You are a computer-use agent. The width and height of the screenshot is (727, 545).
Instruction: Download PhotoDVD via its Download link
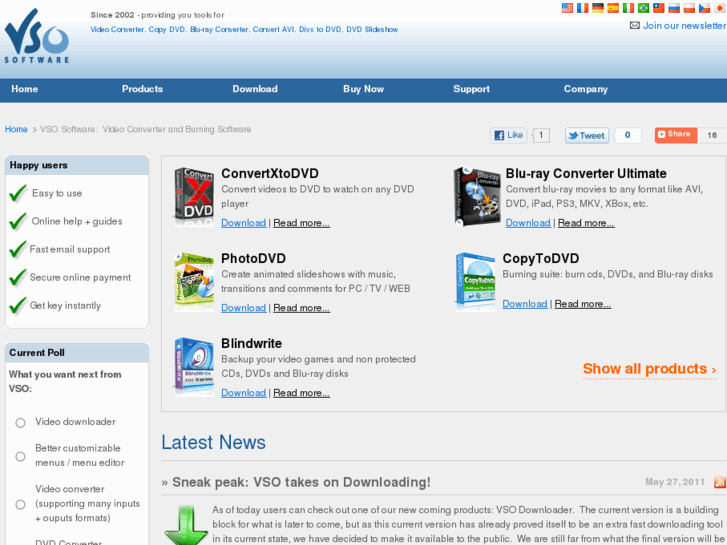[243, 308]
